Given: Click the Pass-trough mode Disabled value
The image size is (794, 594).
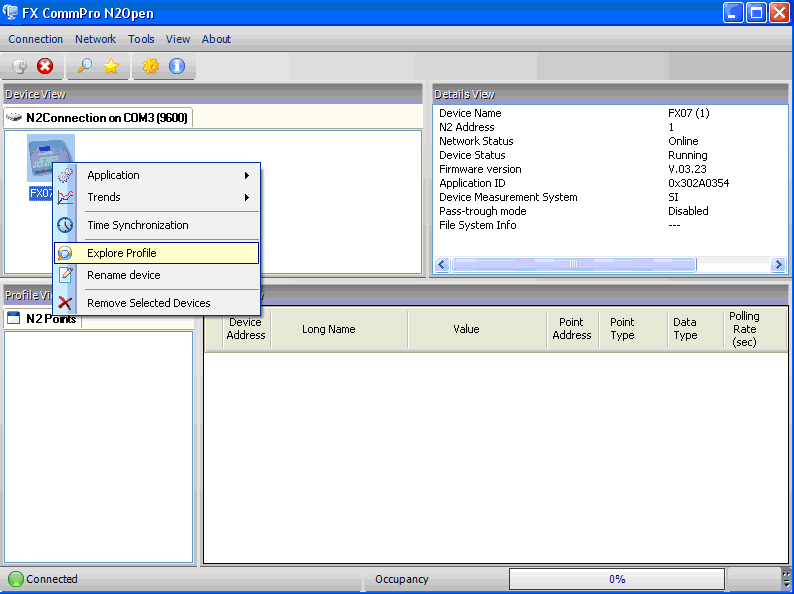Looking at the screenshot, I should click(688, 211).
